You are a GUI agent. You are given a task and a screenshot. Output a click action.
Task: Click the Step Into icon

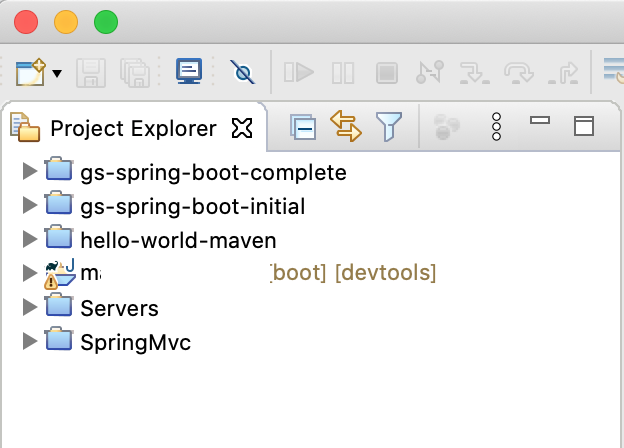[474, 73]
